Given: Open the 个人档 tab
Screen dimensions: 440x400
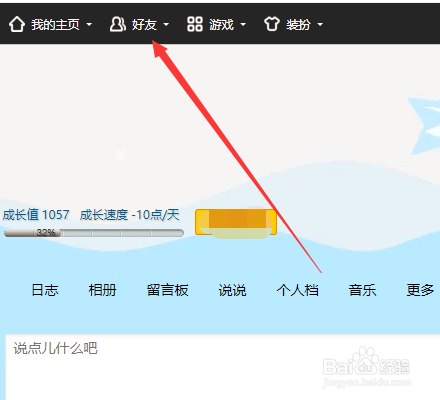Looking at the screenshot, I should [297, 290].
